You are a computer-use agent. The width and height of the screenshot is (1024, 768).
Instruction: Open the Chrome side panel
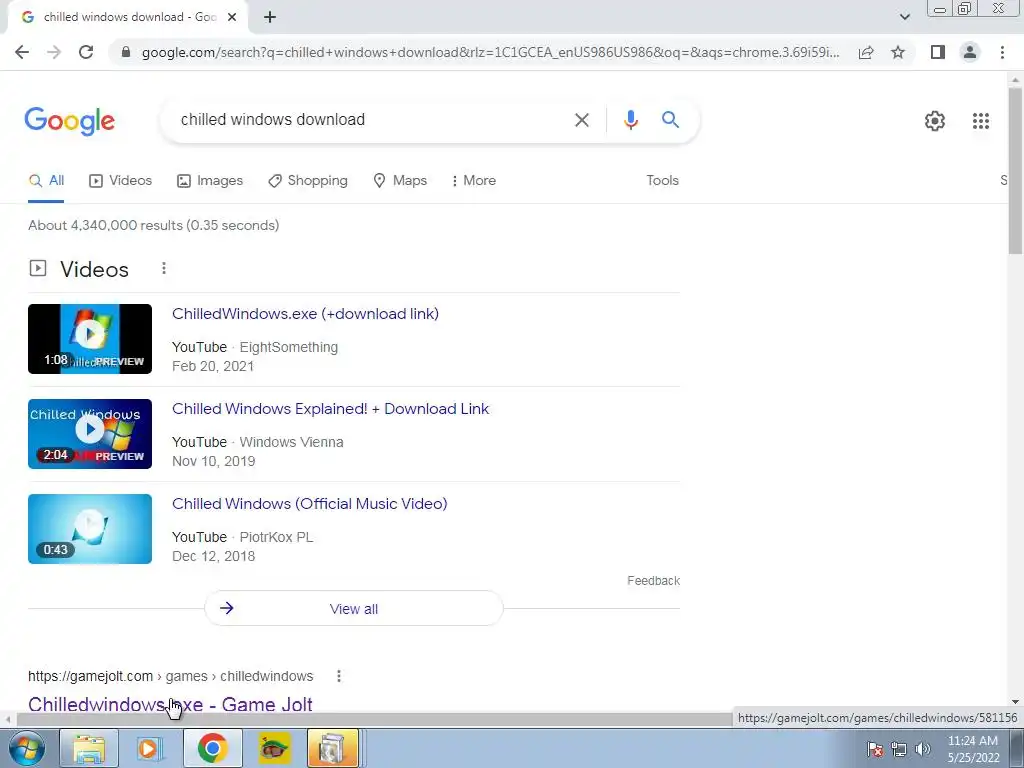coord(938,52)
